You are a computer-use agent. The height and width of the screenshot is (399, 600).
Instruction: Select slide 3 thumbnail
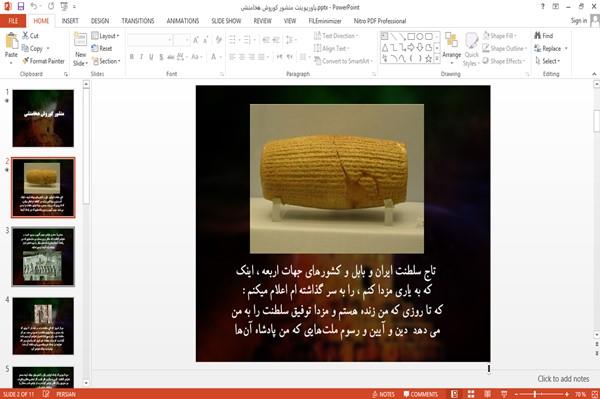[x=43, y=256]
